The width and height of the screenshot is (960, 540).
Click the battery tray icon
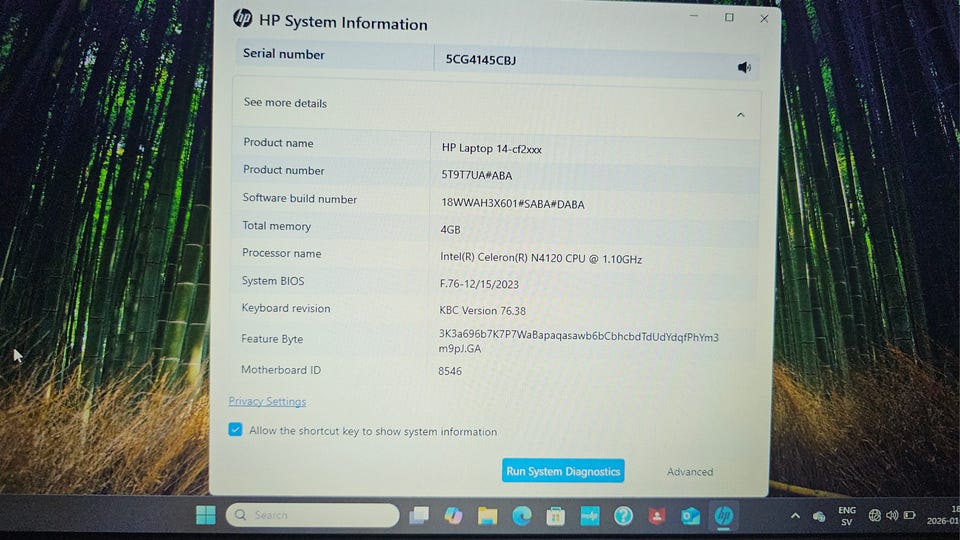click(x=910, y=516)
